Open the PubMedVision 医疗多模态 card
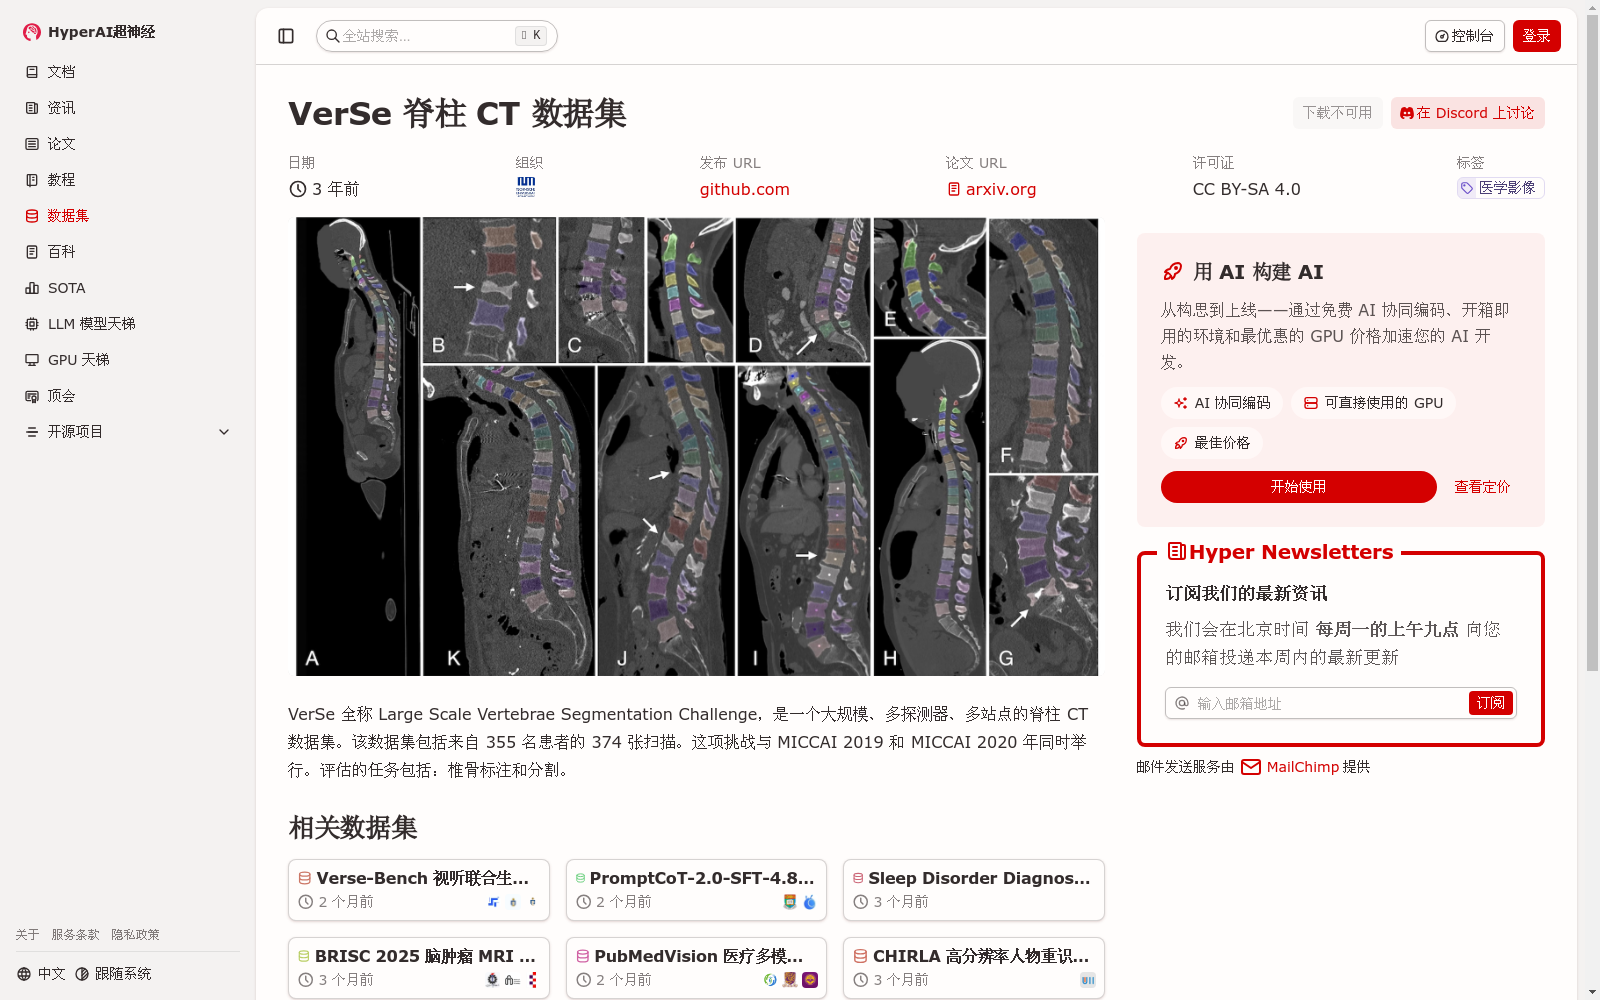The height and width of the screenshot is (1000, 1600). click(x=696, y=968)
